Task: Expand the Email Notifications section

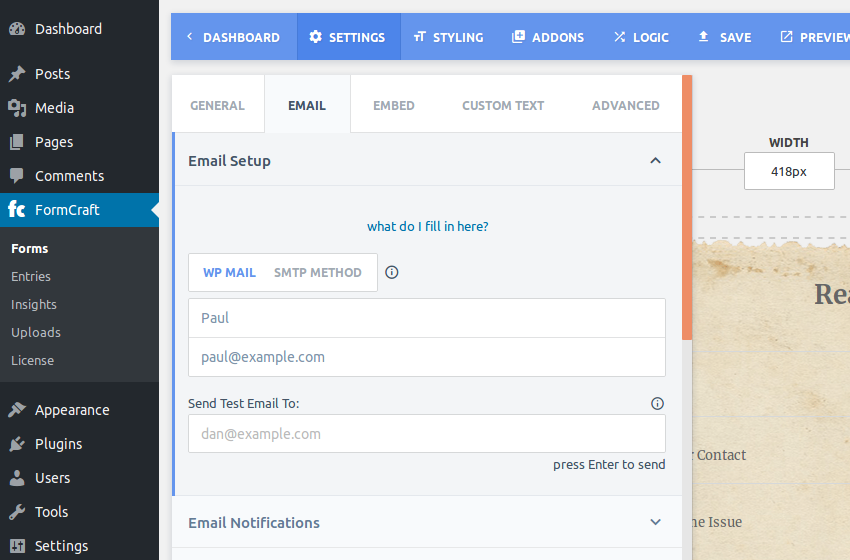Action: (x=655, y=522)
